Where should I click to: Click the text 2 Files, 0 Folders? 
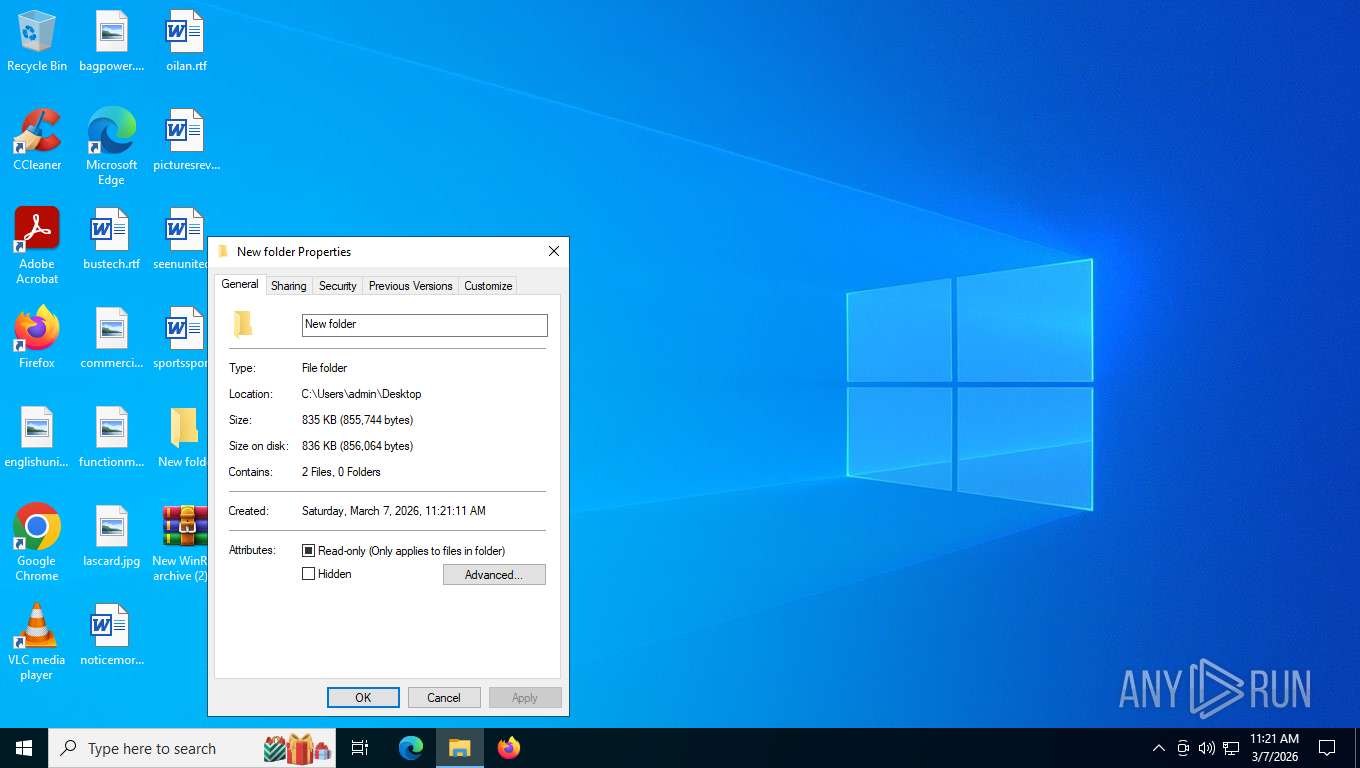342,472
